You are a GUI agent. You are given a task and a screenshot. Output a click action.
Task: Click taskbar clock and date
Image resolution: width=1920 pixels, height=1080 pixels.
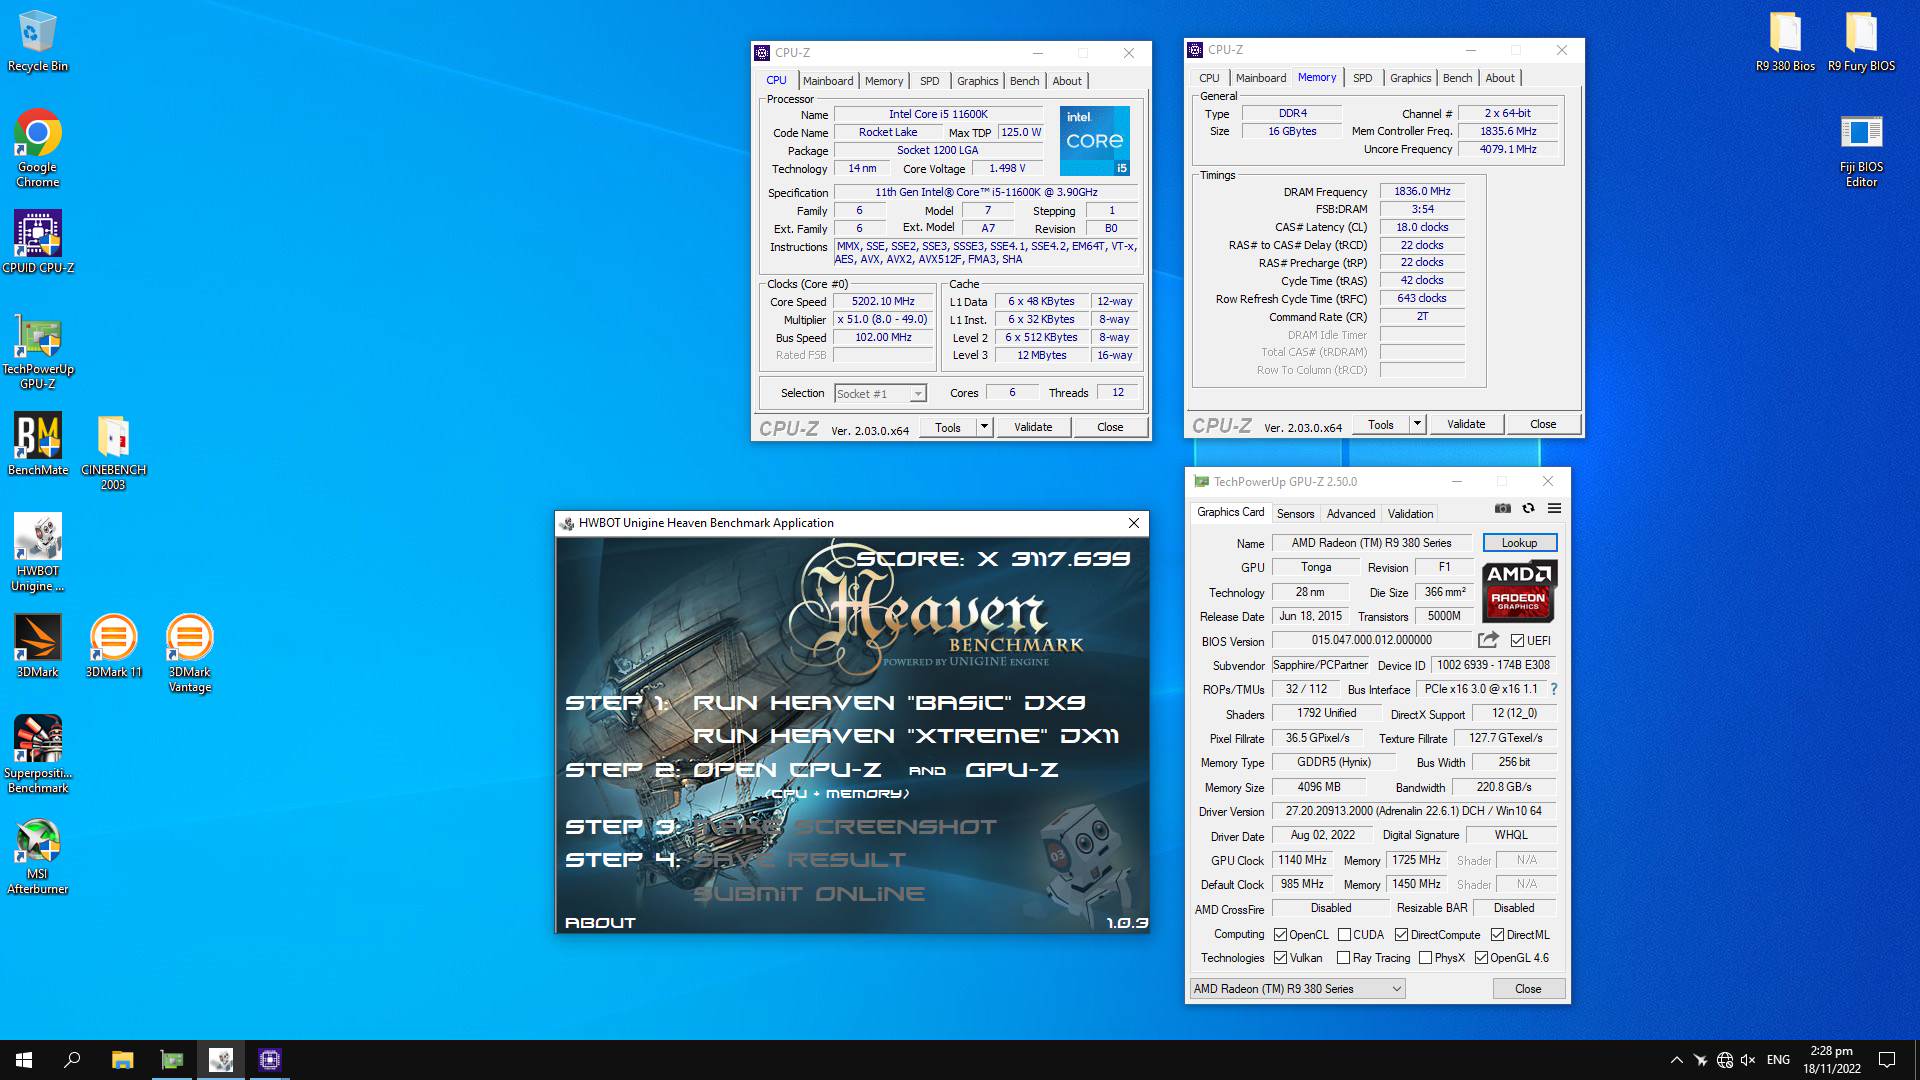[1832, 1060]
